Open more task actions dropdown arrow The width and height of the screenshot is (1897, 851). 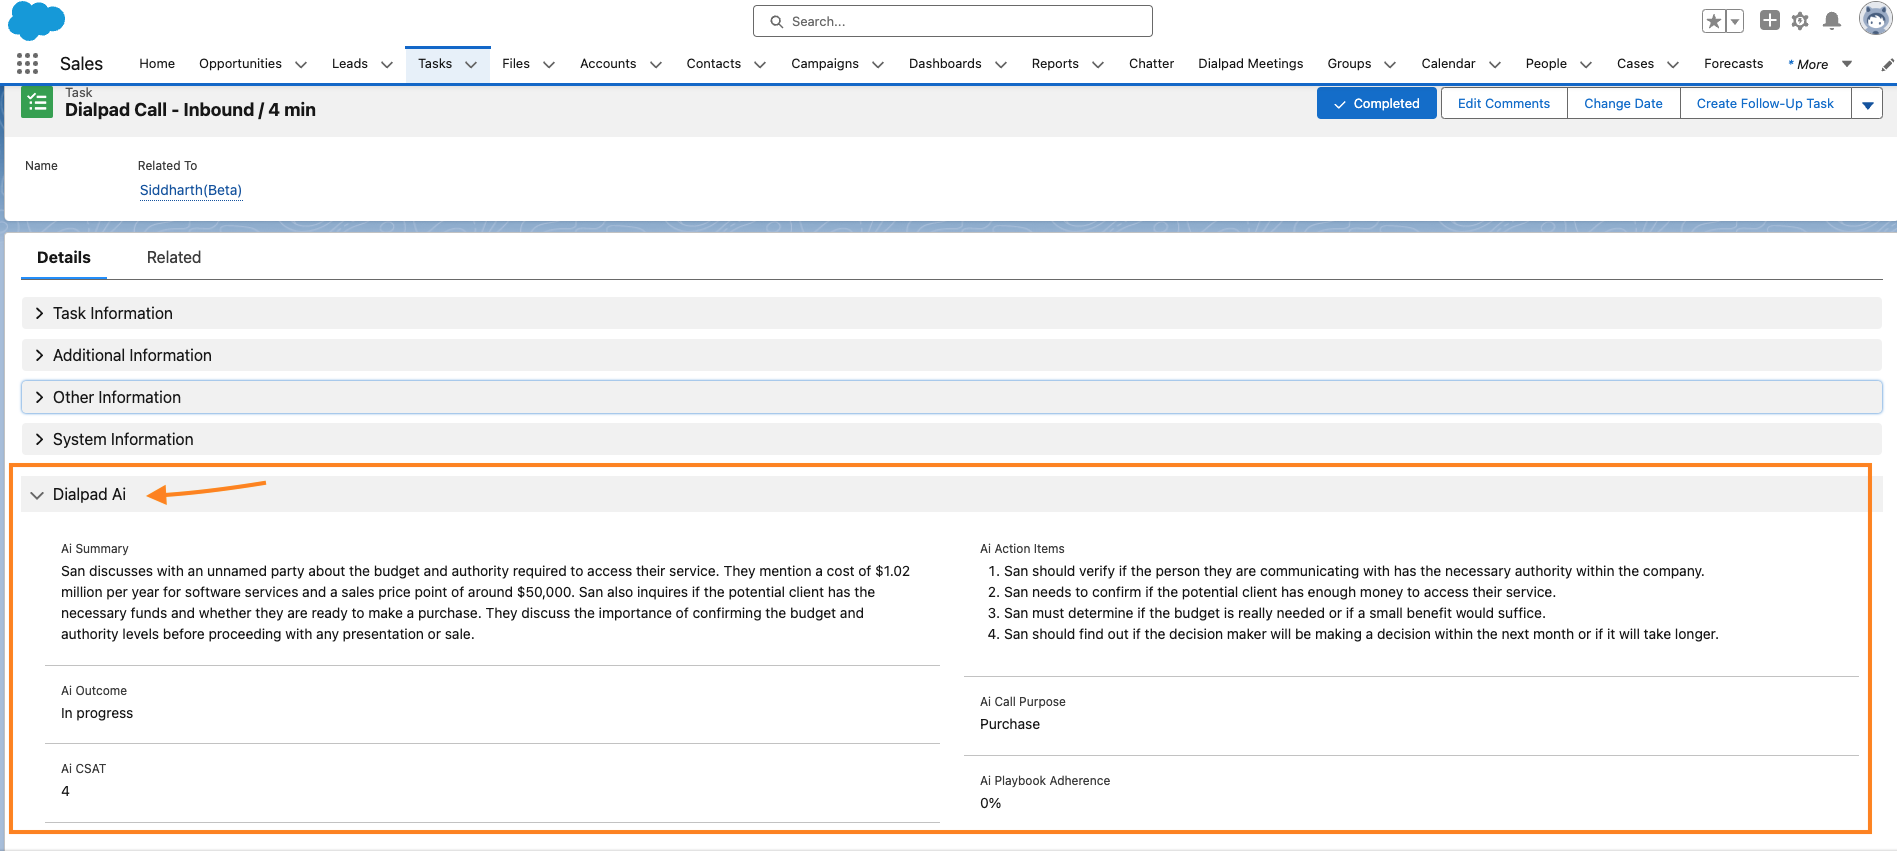click(1867, 104)
